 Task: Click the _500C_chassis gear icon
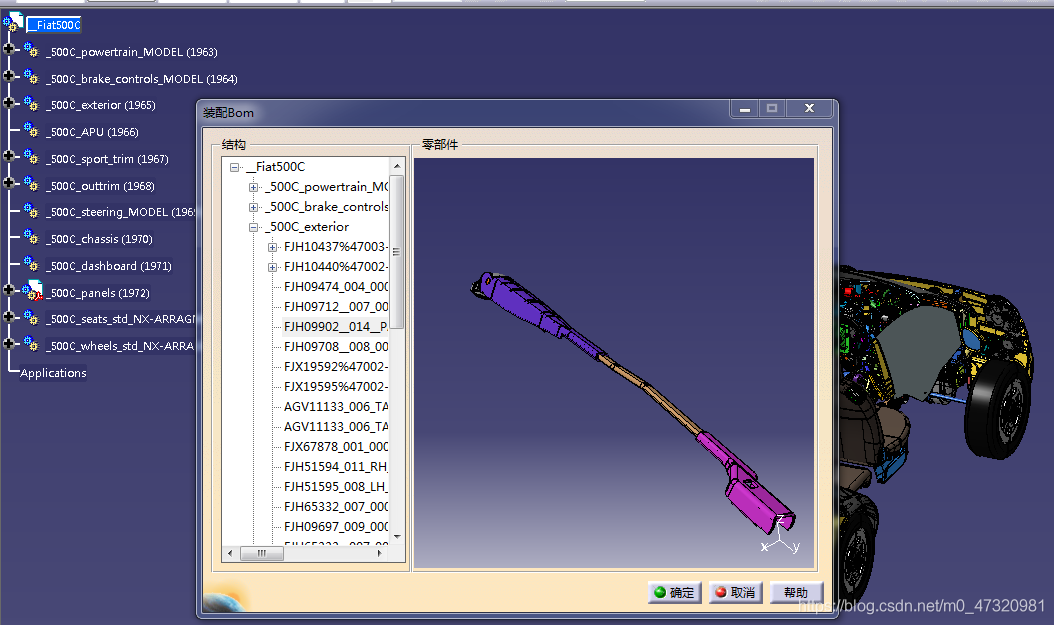pos(31,238)
